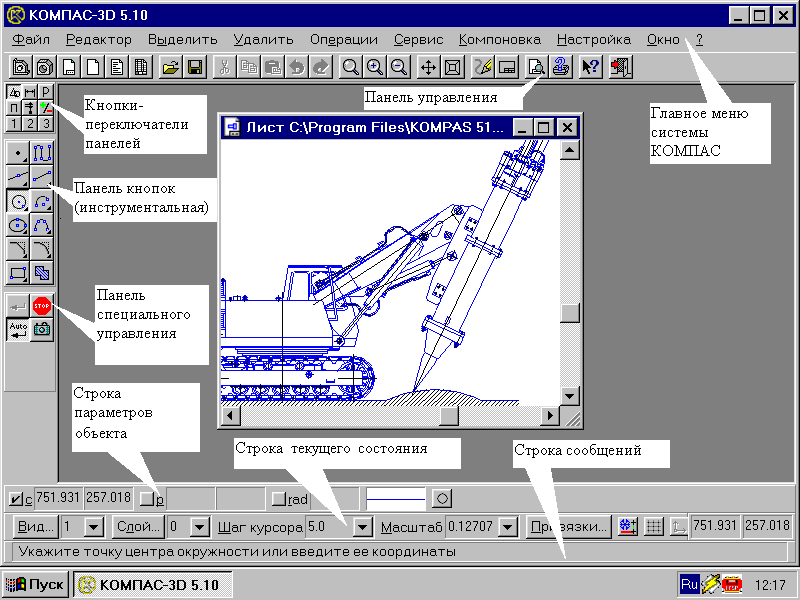This screenshot has height=600, width=800.
Task: Click the horizontal scrollbar thumb in drawing window
Action: coord(449,415)
